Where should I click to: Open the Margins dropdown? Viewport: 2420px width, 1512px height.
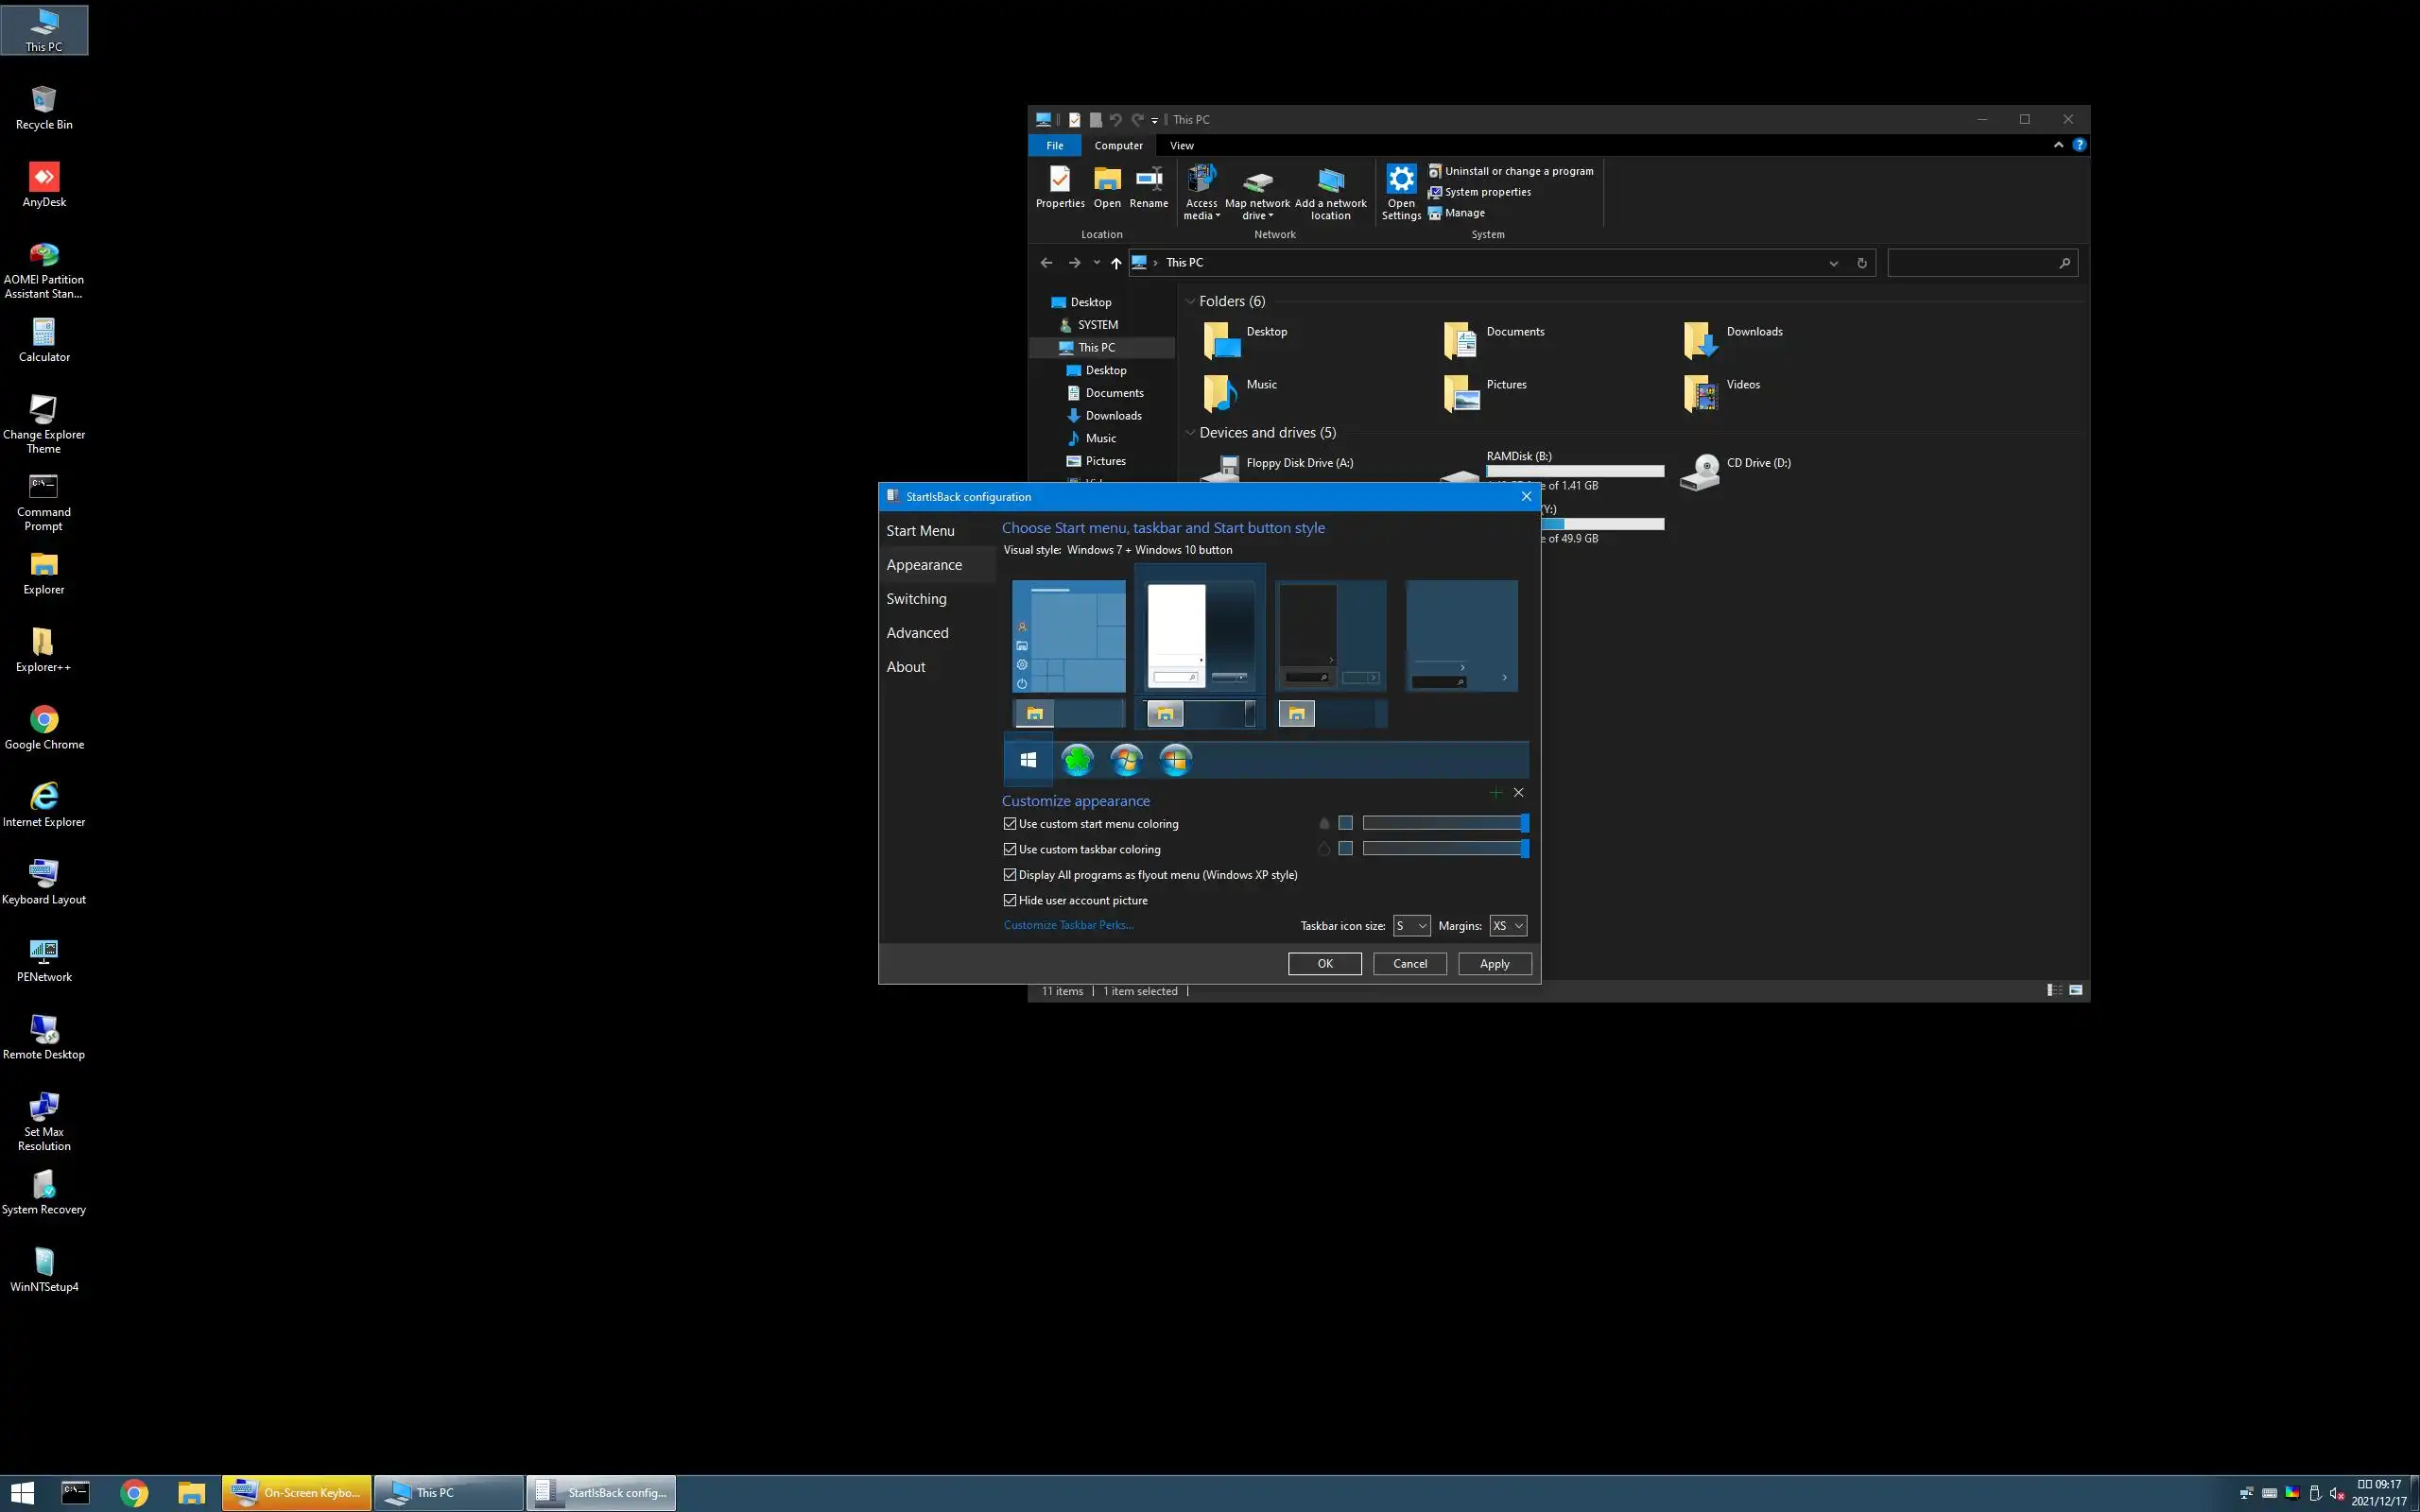pos(1507,926)
